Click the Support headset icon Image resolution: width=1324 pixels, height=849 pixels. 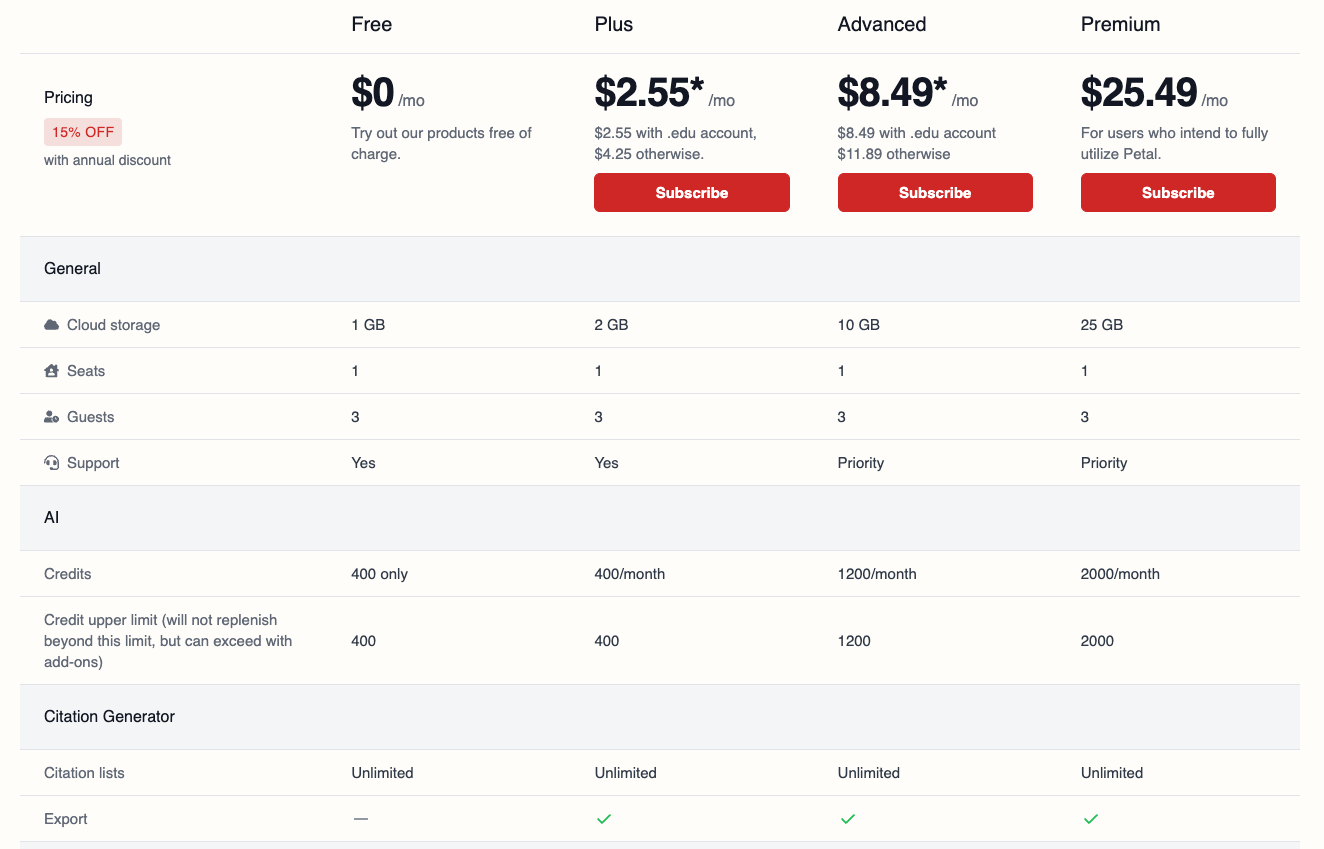(x=52, y=463)
